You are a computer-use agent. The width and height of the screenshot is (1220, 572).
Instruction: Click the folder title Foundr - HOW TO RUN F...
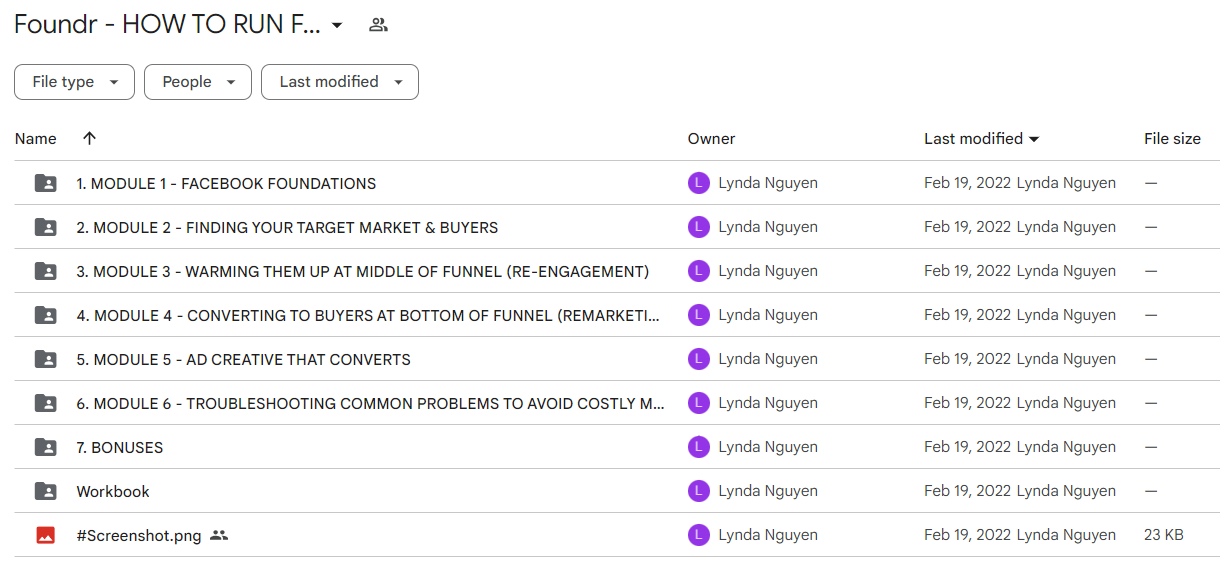point(167,25)
